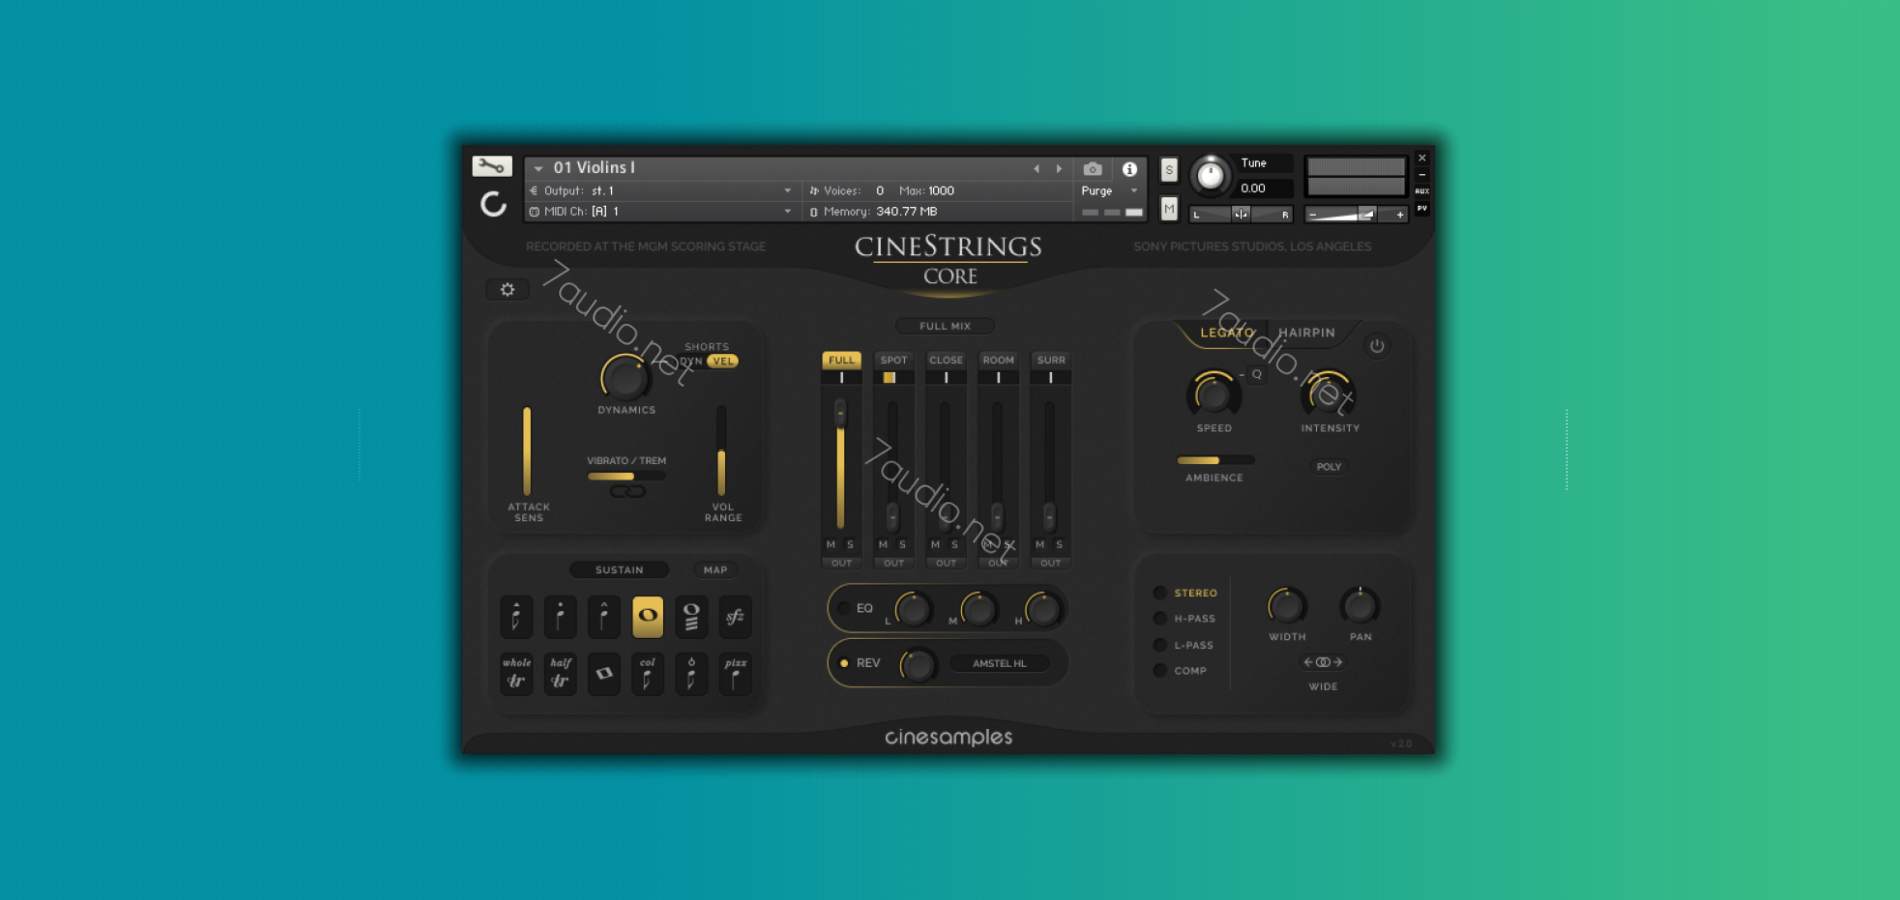Adjust the ATTACK SENS slider

[527, 451]
